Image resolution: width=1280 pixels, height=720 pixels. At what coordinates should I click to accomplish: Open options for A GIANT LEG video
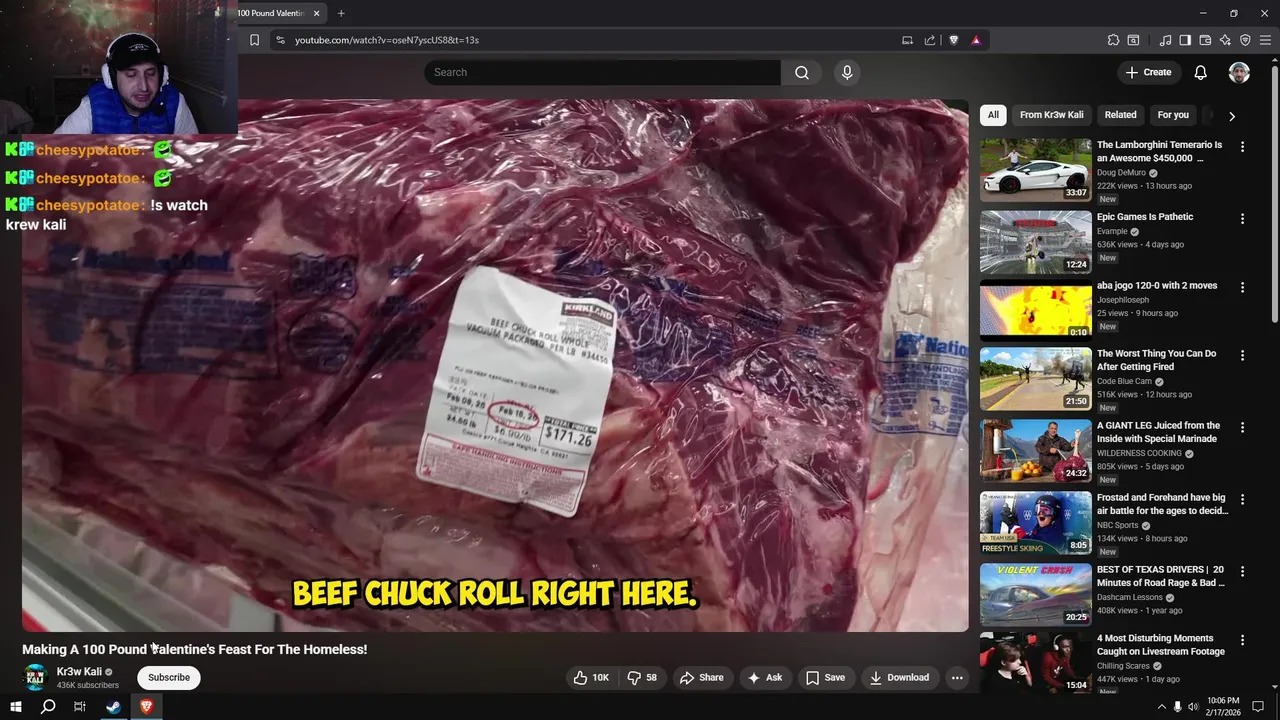pos(1242,427)
